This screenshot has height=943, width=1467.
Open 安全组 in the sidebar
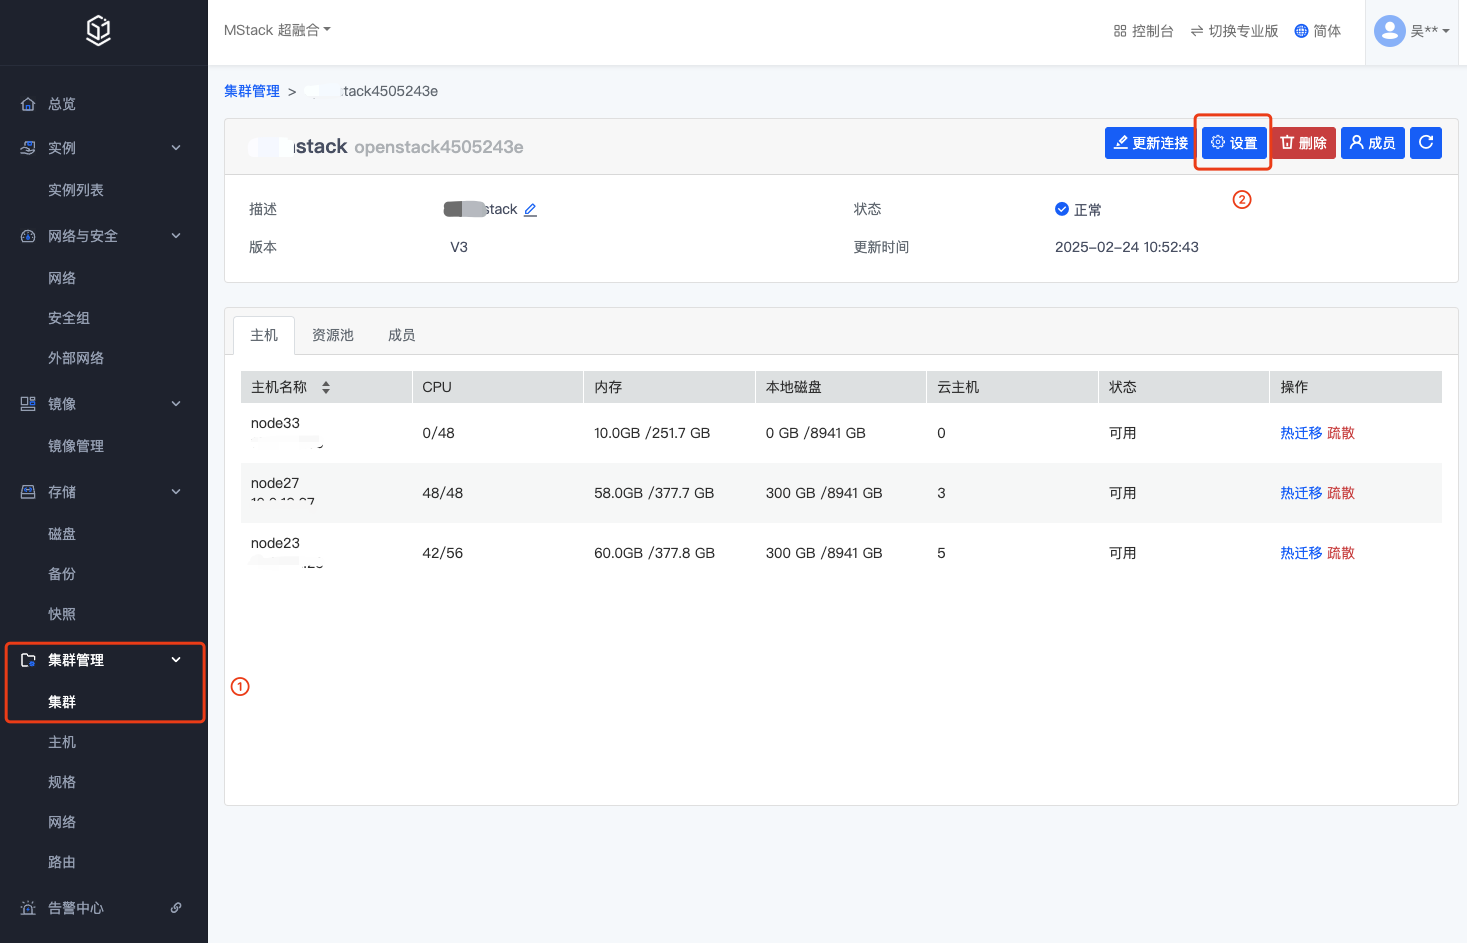click(x=69, y=318)
